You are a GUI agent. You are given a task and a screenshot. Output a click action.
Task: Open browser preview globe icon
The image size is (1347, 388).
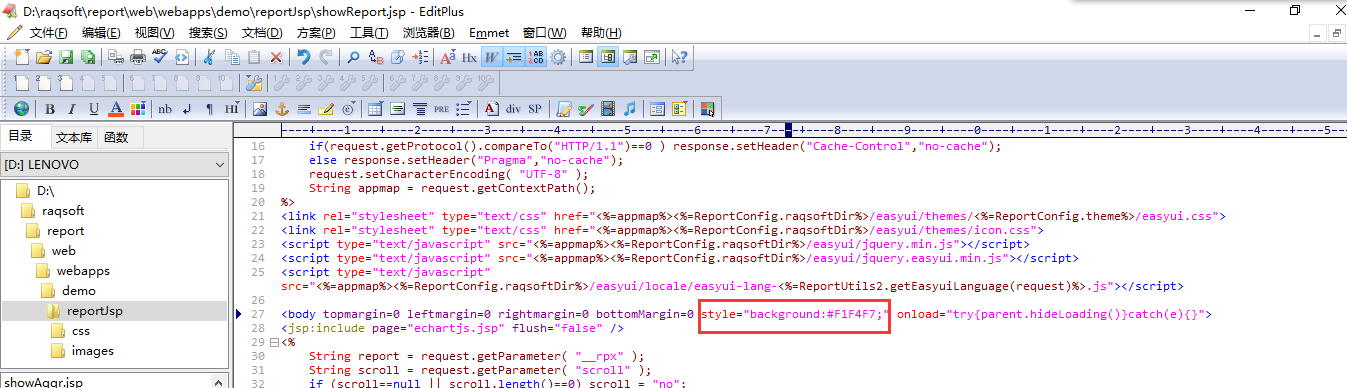[x=22, y=109]
